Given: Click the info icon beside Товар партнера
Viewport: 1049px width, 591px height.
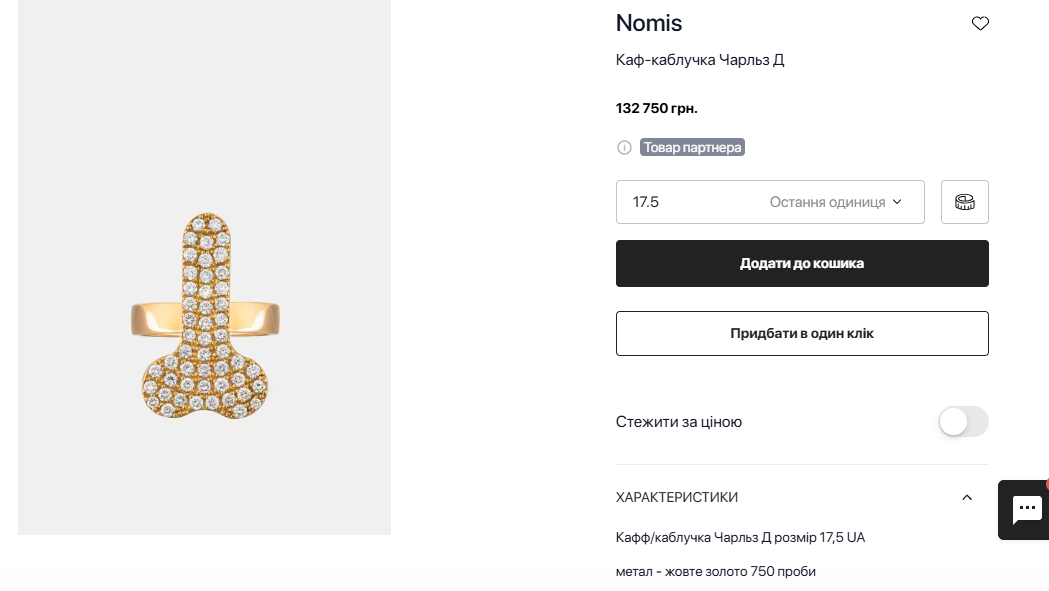Looking at the screenshot, I should coord(624,148).
